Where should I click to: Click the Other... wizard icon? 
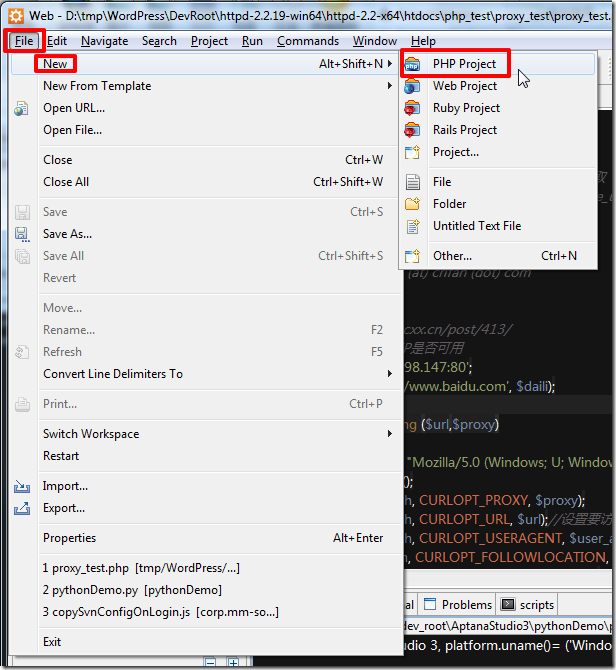[412, 256]
